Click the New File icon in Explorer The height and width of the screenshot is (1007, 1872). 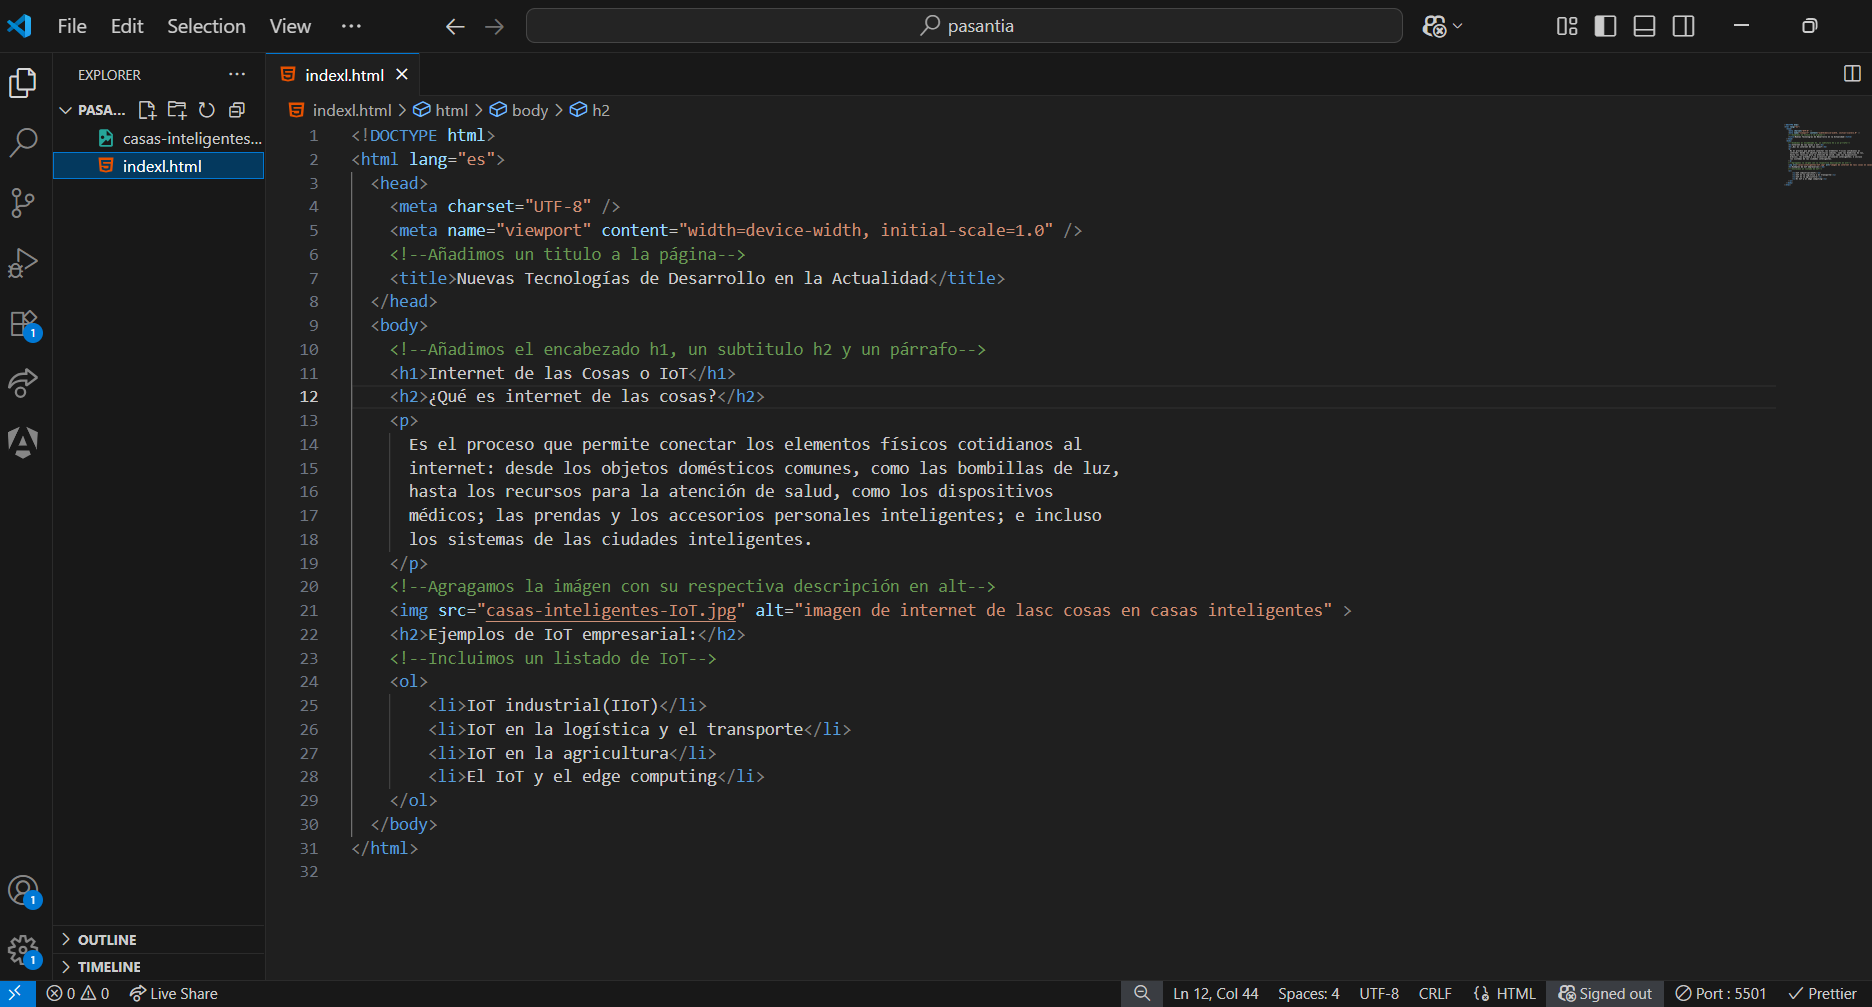point(147,110)
